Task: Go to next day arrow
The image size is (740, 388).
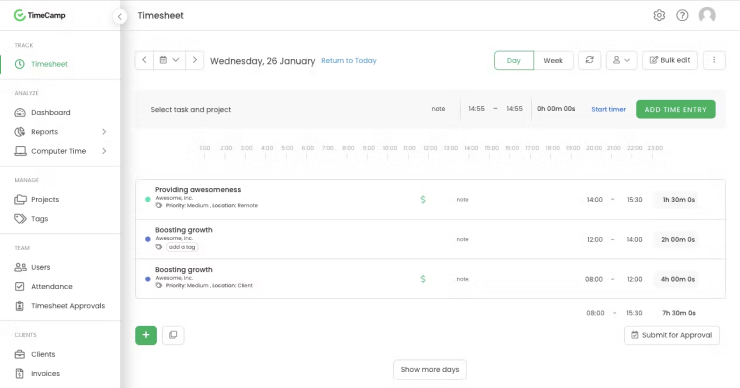Action: point(194,60)
